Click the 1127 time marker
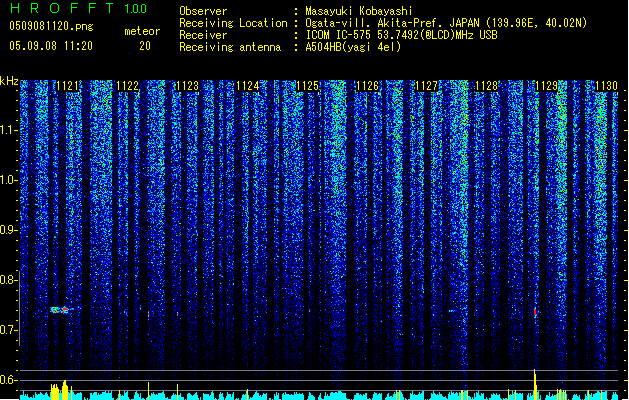 [426, 86]
